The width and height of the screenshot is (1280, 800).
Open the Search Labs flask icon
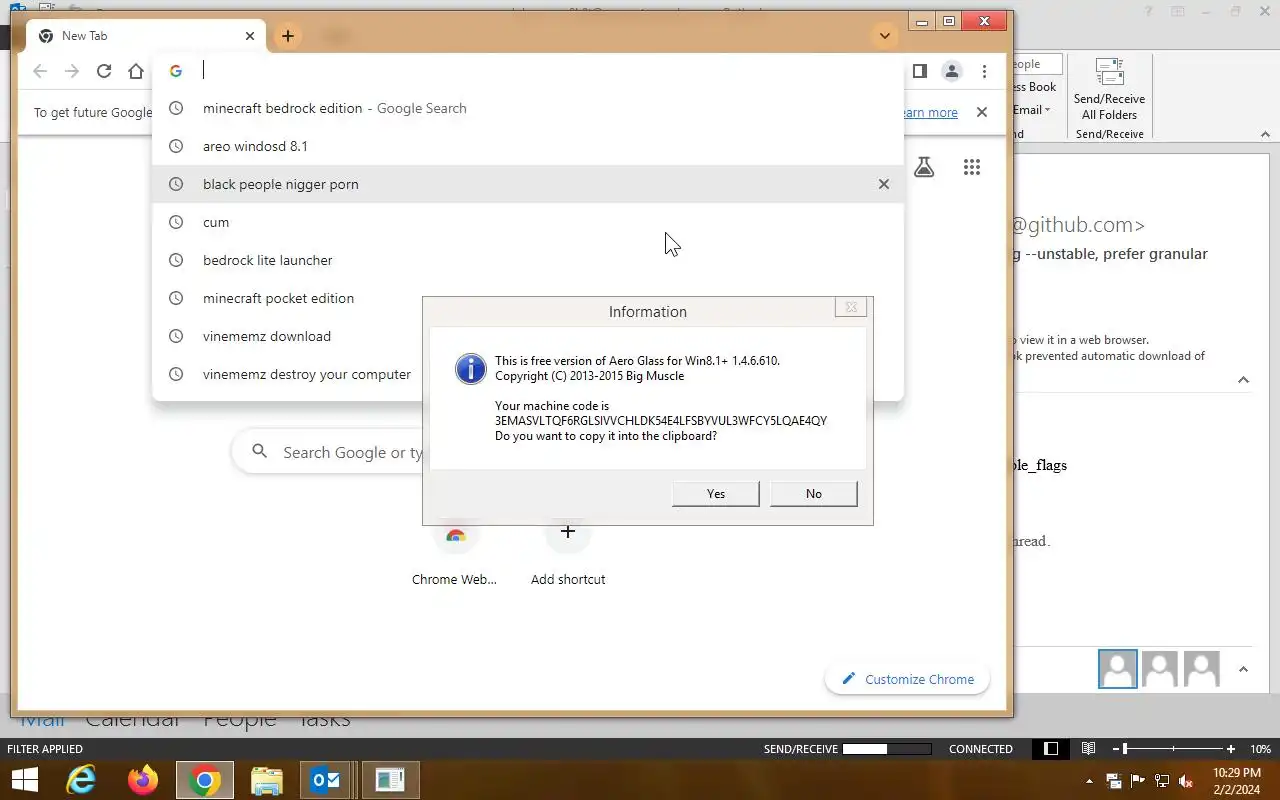(924, 167)
